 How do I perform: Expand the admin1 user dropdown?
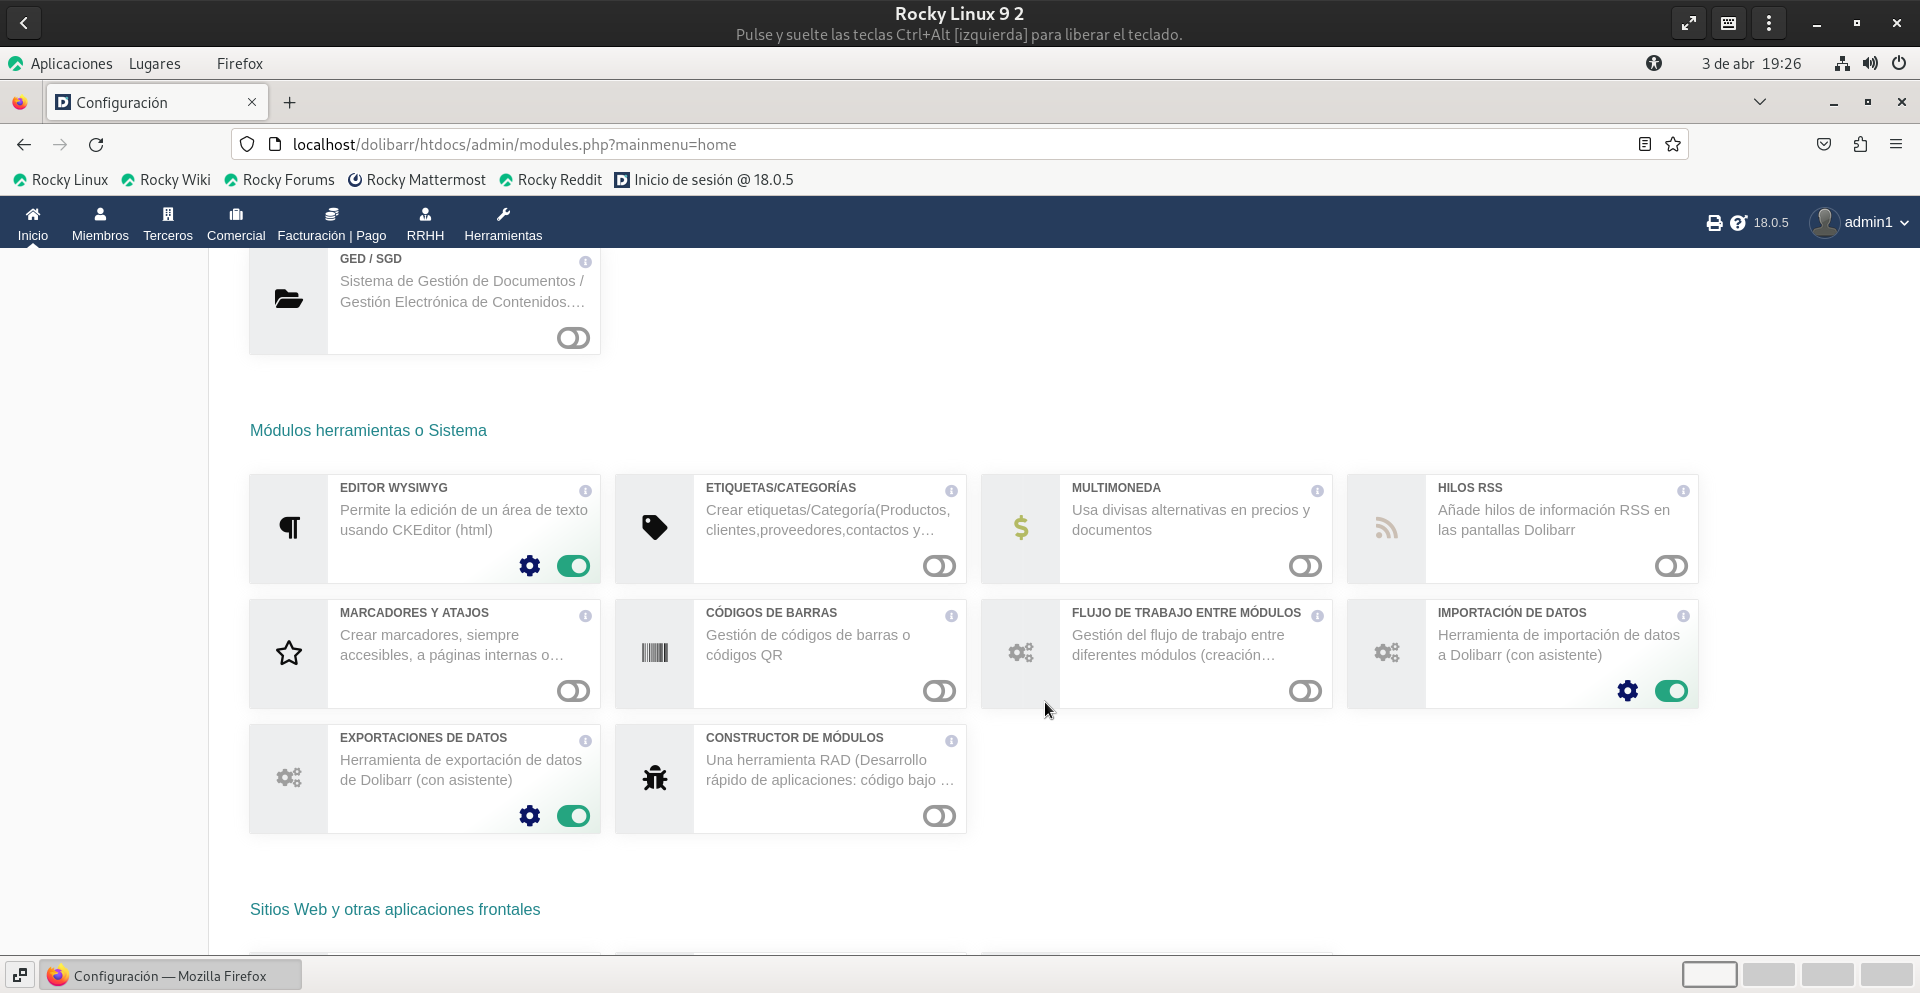pyautogui.click(x=1860, y=223)
